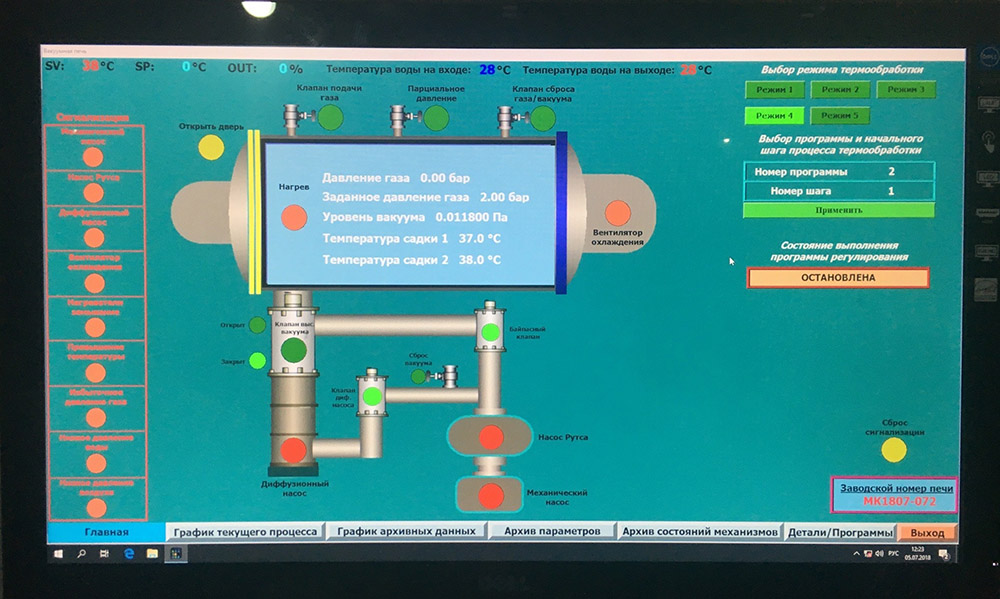Open the График текущего процесса tab
This screenshot has width=1000, height=599.
(x=244, y=532)
